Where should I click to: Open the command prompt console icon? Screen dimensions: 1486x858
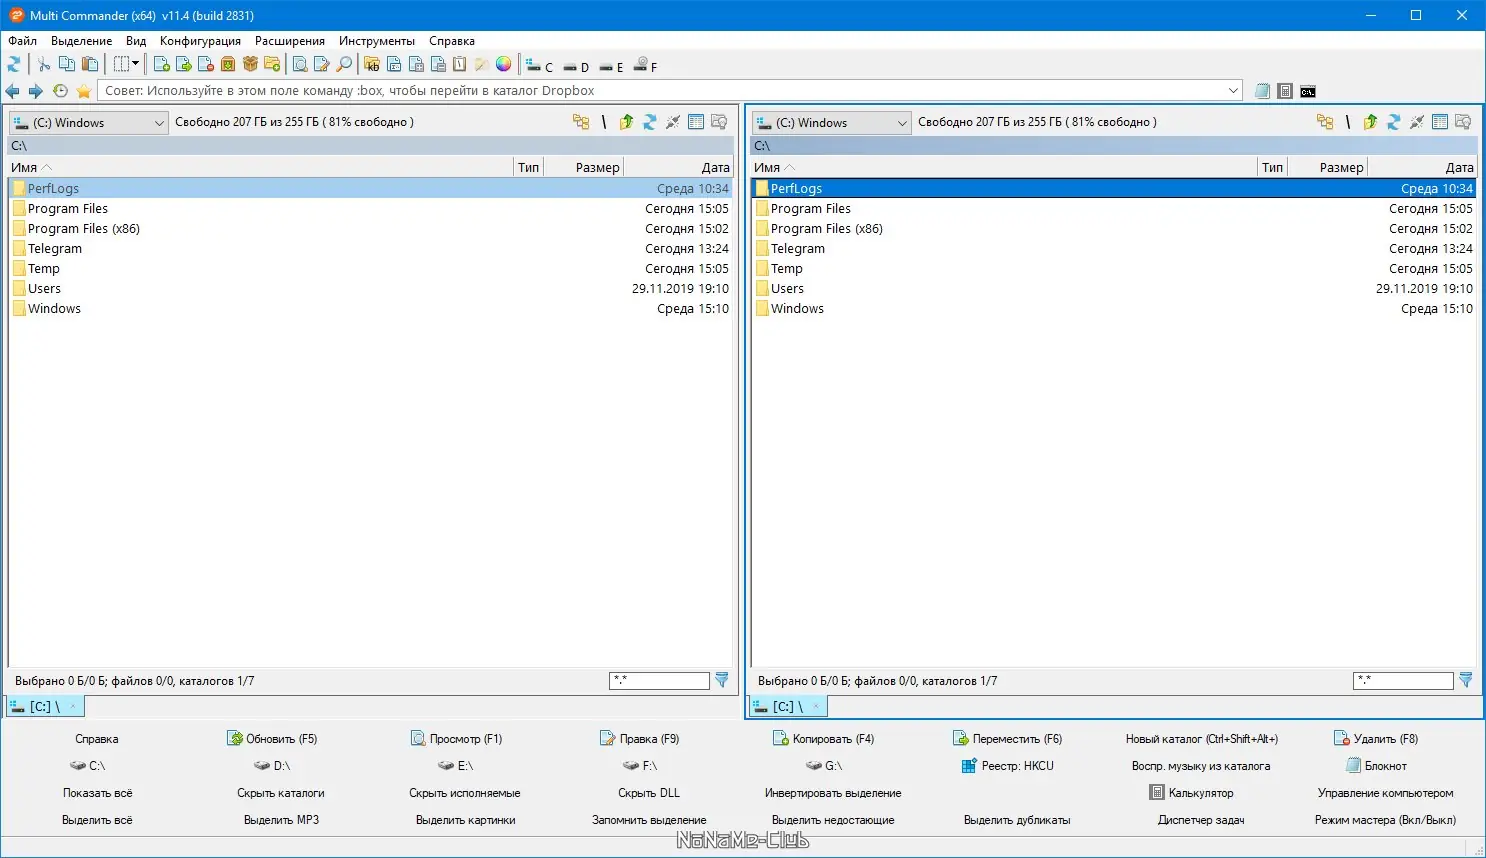(x=1308, y=91)
